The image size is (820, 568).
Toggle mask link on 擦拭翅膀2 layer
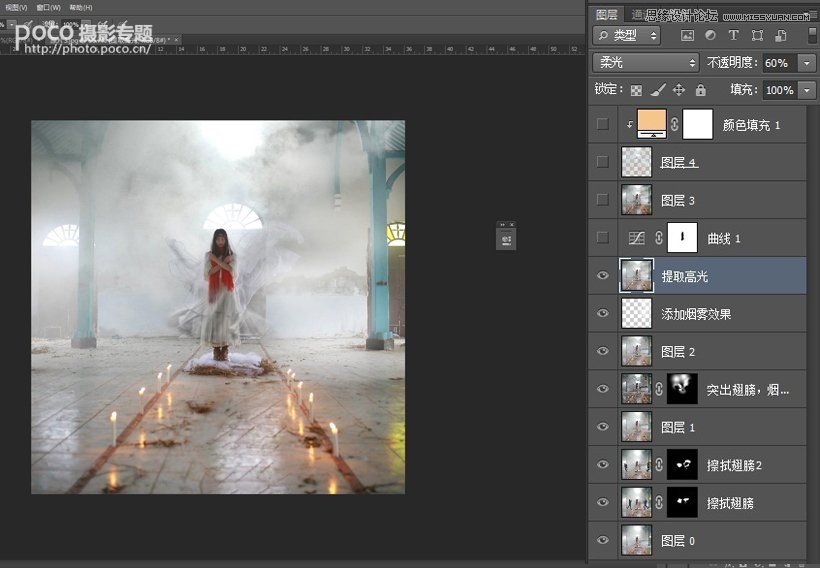[x=659, y=464]
